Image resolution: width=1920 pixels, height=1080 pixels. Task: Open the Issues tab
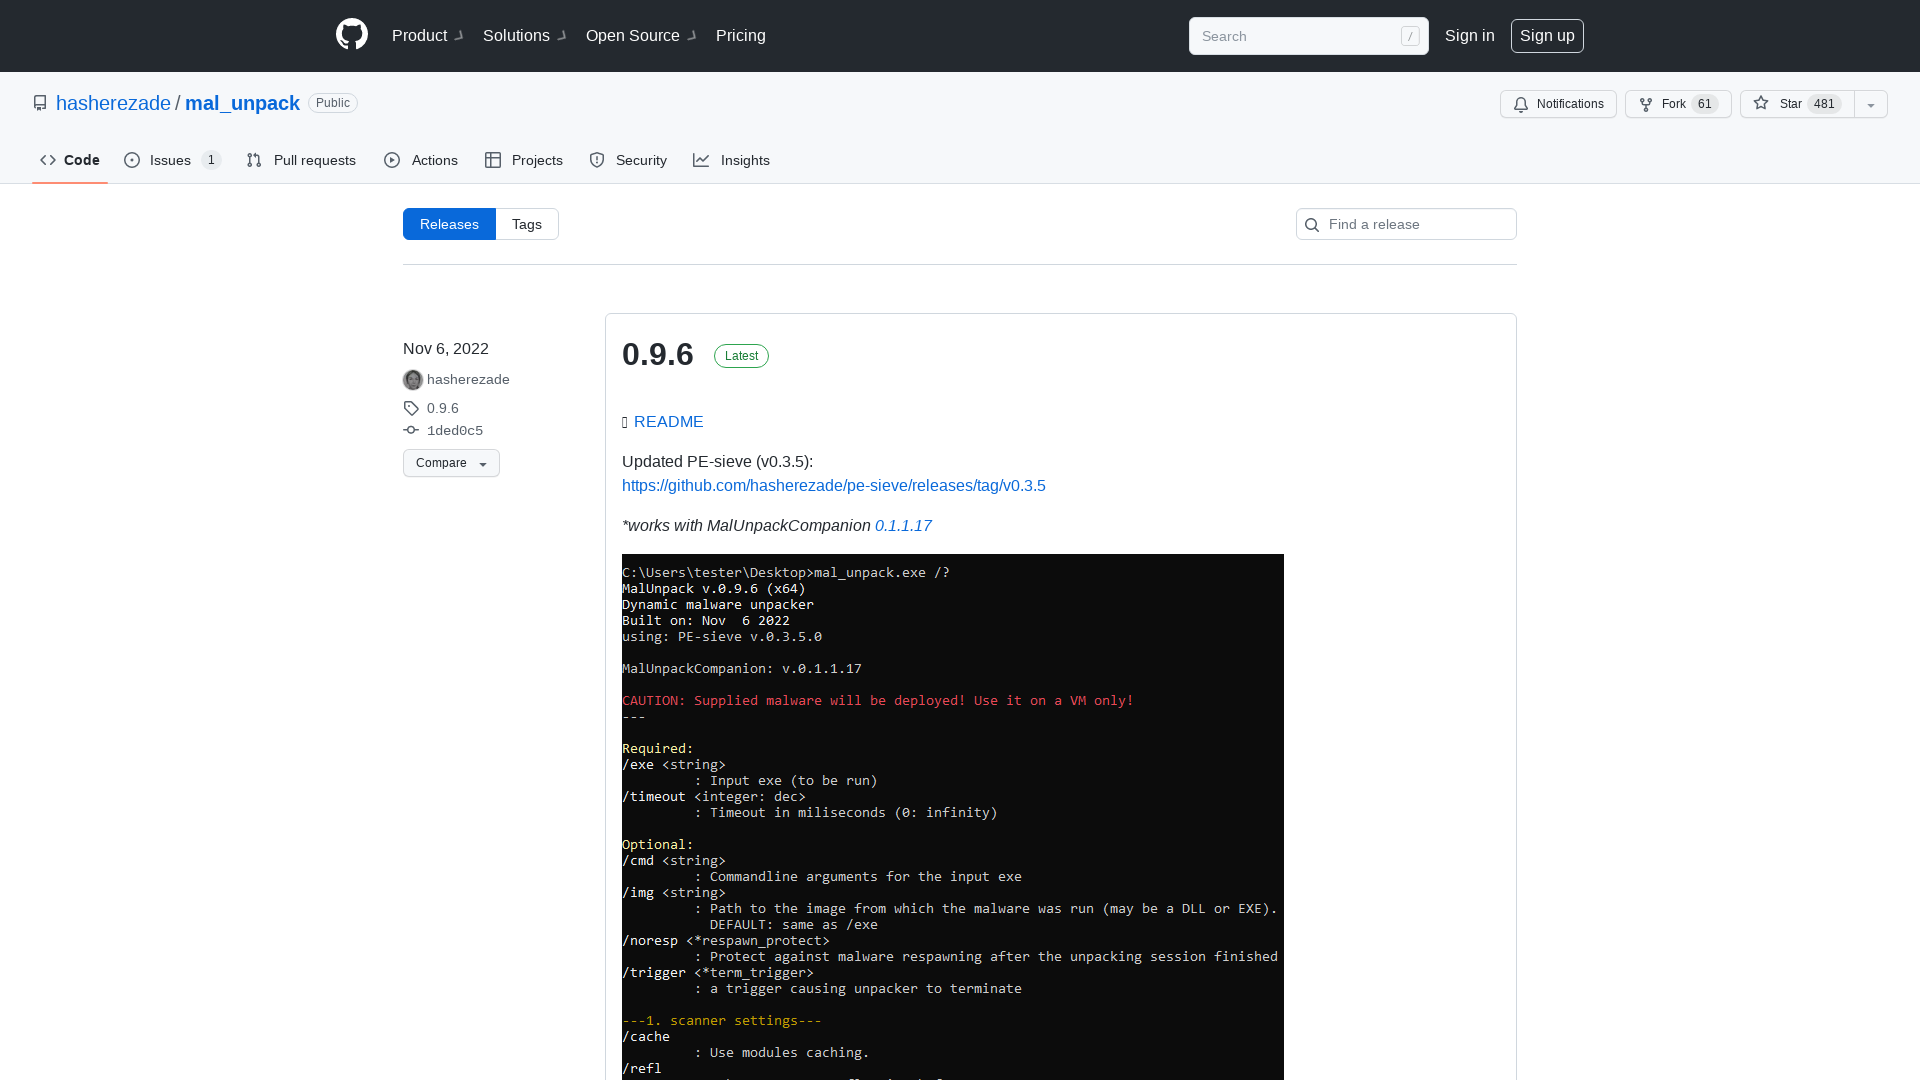pyautogui.click(x=172, y=160)
